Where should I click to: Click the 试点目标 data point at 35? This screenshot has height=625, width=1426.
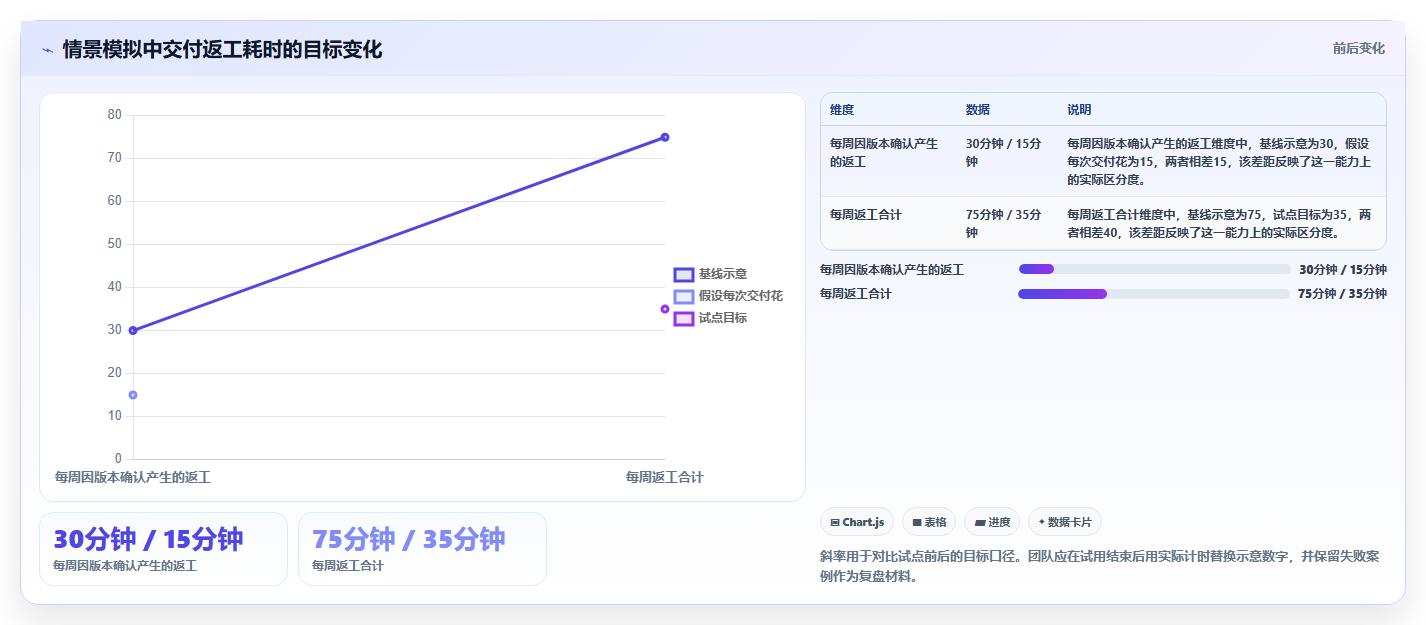665,309
